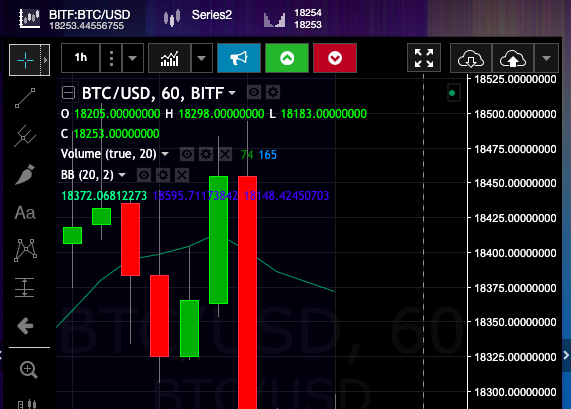This screenshot has width=571, height=409.
Task: Toggle visibility eye for BTC/USD series
Action: coord(254,92)
